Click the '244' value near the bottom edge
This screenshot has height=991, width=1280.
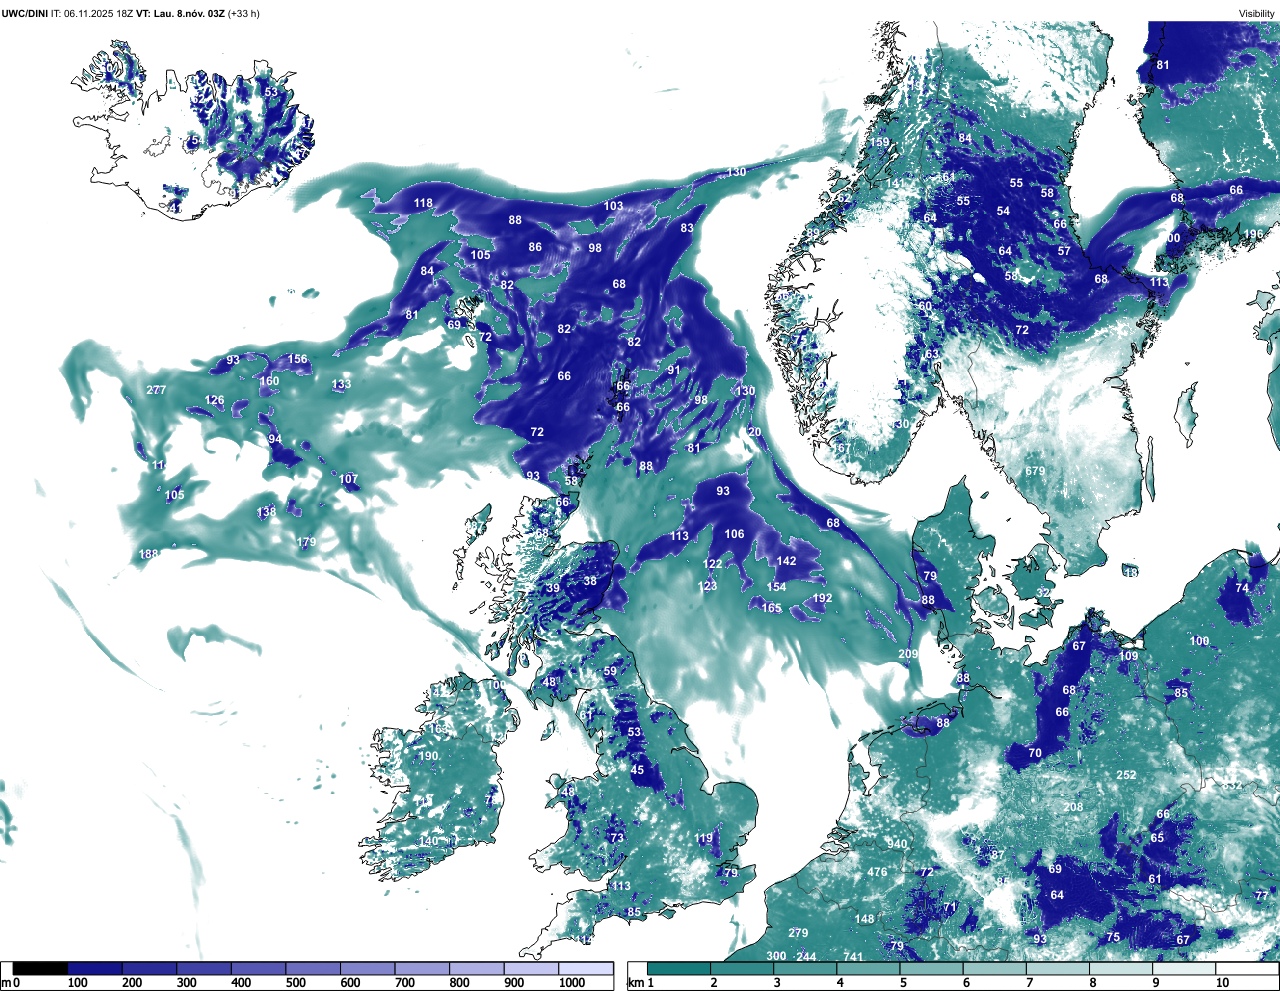[x=806, y=957]
